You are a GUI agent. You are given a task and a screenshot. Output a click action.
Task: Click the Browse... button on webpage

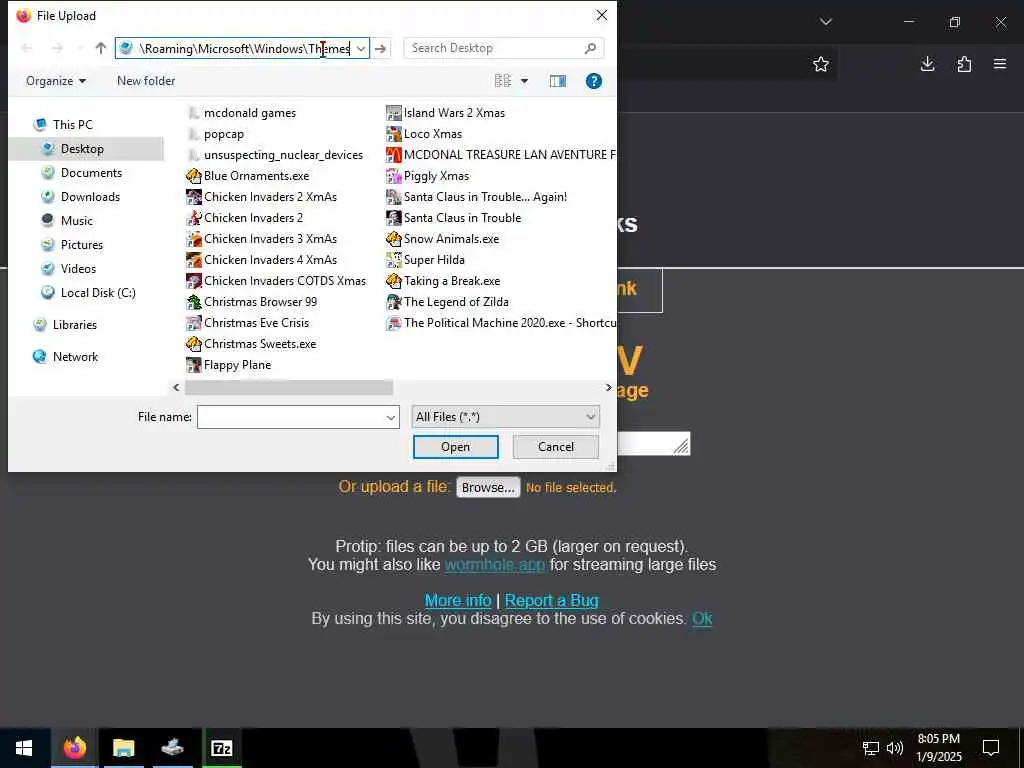pos(488,488)
